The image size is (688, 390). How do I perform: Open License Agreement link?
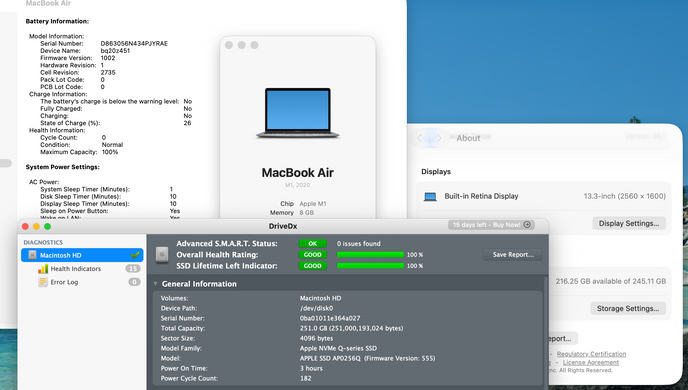[x=591, y=362]
